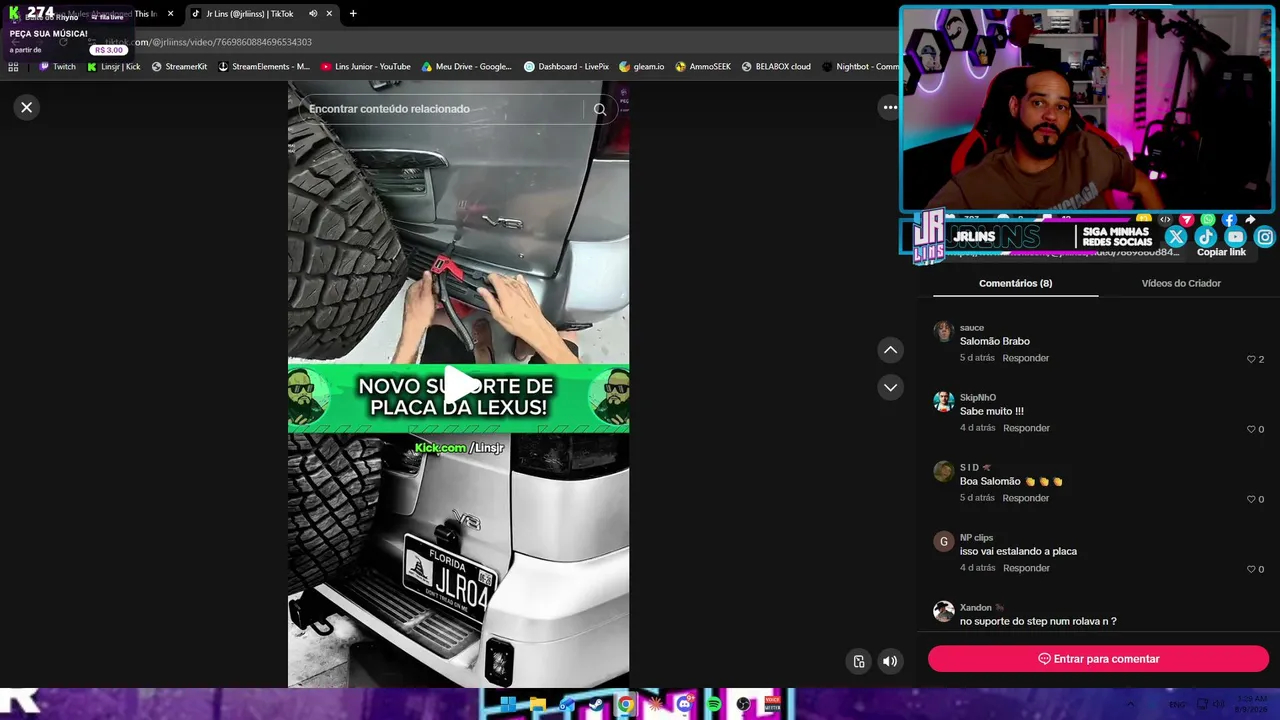Reply to sauce's comment via Responder
The width and height of the screenshot is (1280, 720).
1026,358
